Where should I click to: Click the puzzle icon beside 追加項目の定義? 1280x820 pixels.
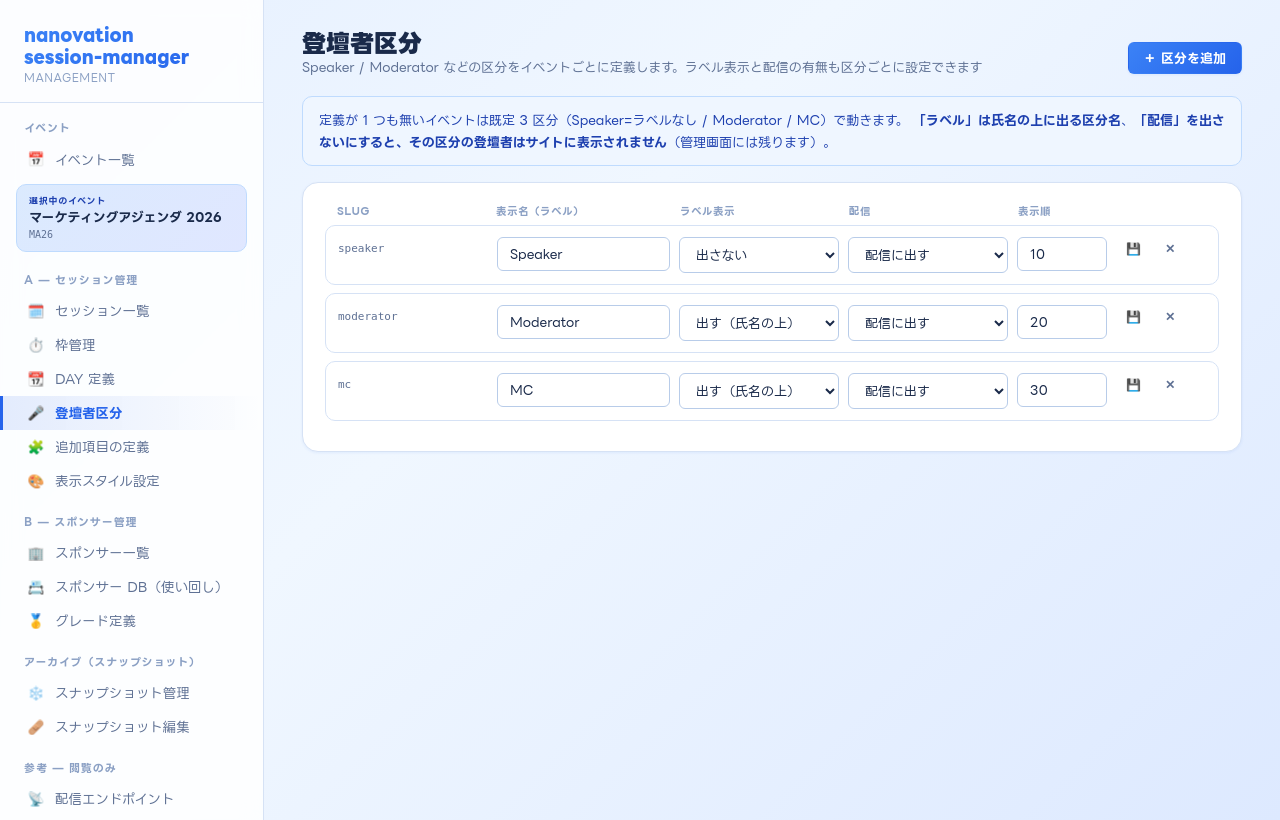point(36,448)
